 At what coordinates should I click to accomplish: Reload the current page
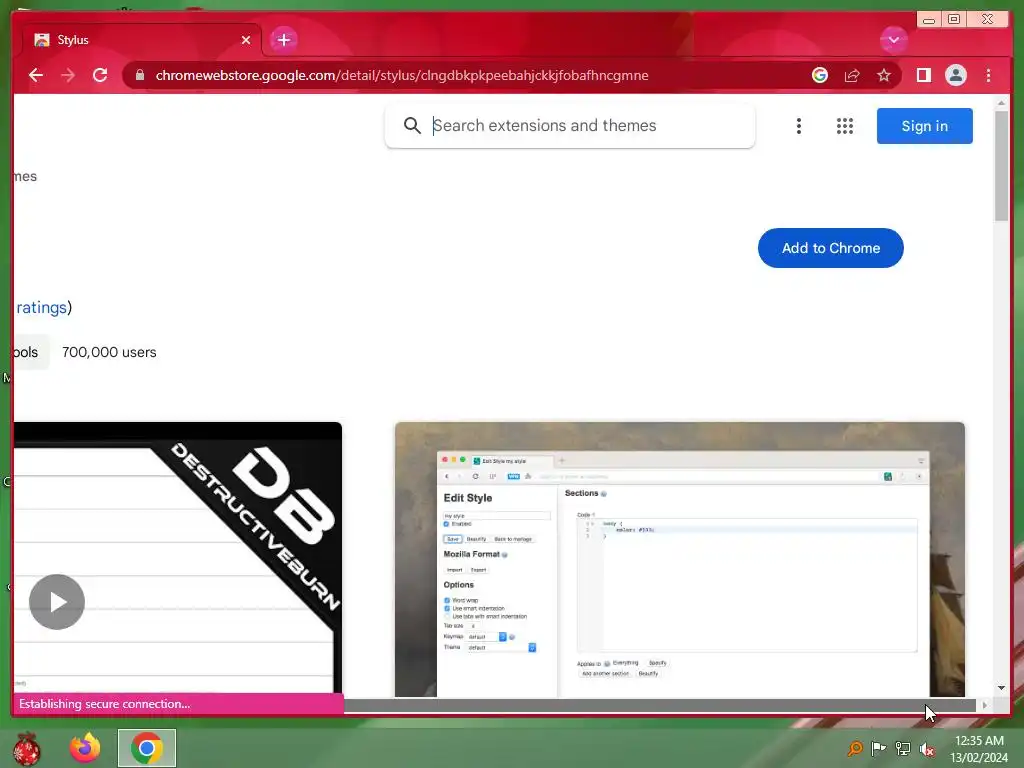tap(100, 75)
